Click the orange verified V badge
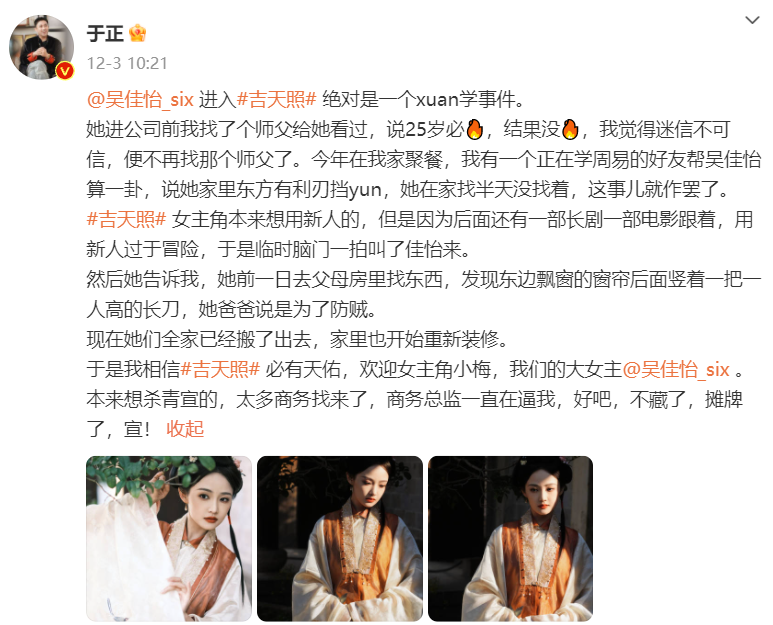This screenshot has width=773, height=625. pyautogui.click(x=65, y=71)
